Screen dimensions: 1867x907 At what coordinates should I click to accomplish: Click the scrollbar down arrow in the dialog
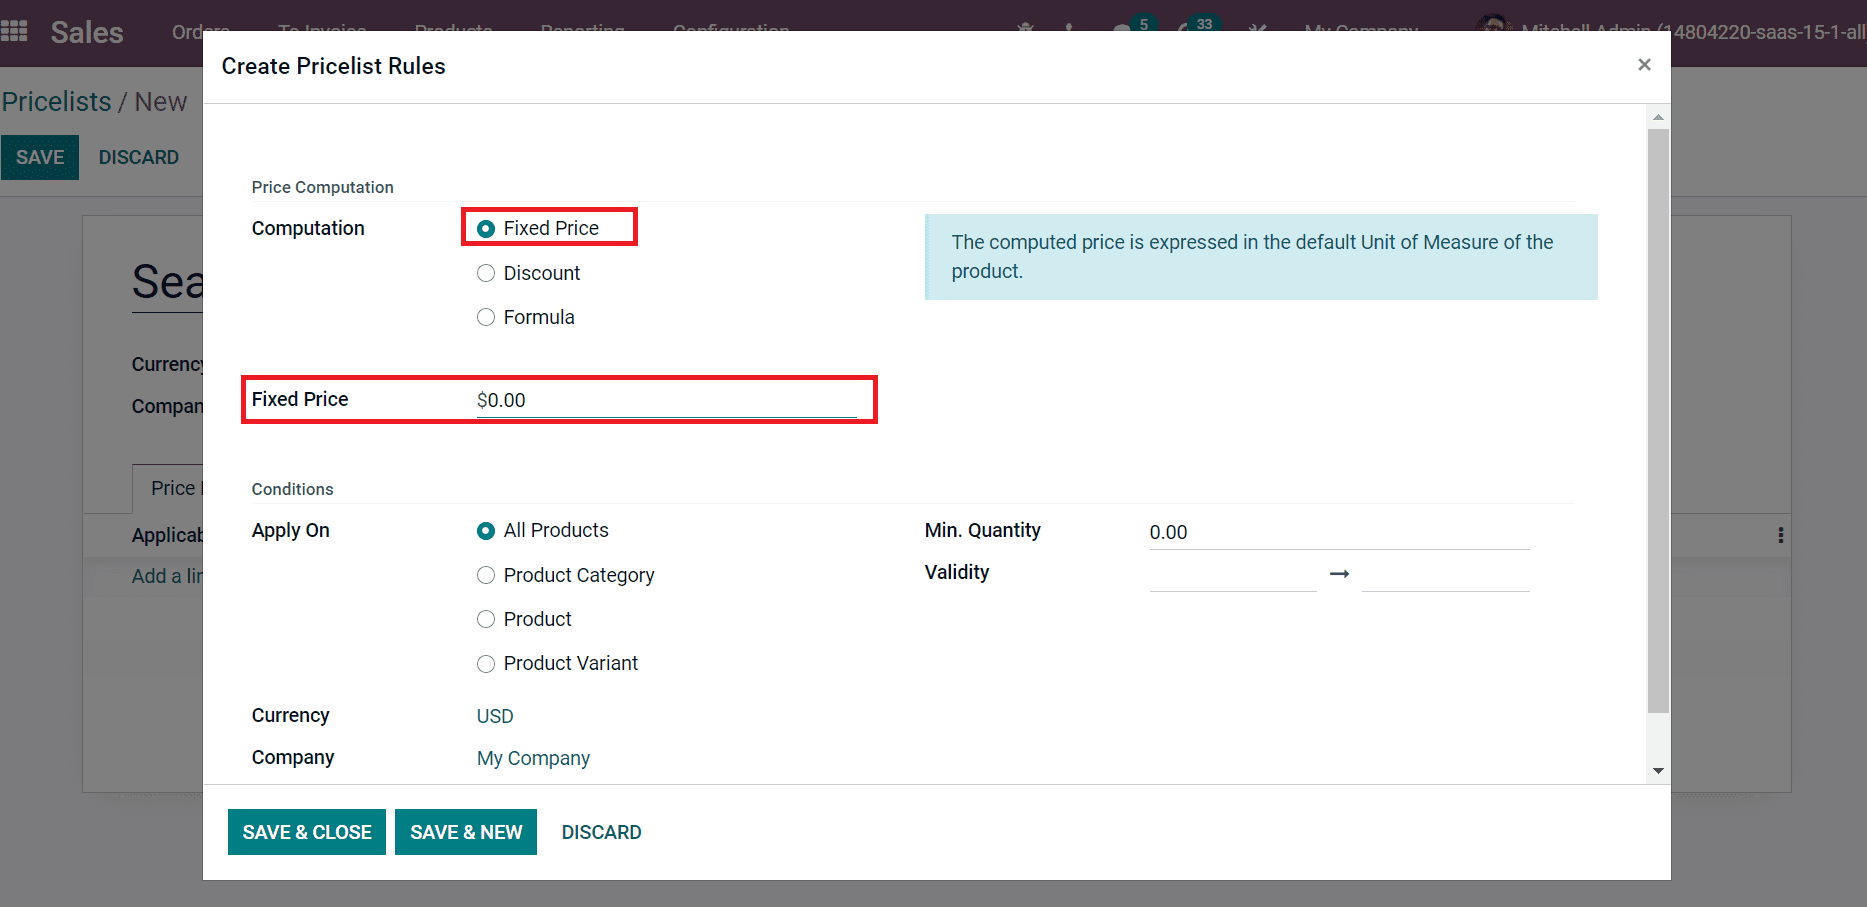coord(1658,771)
